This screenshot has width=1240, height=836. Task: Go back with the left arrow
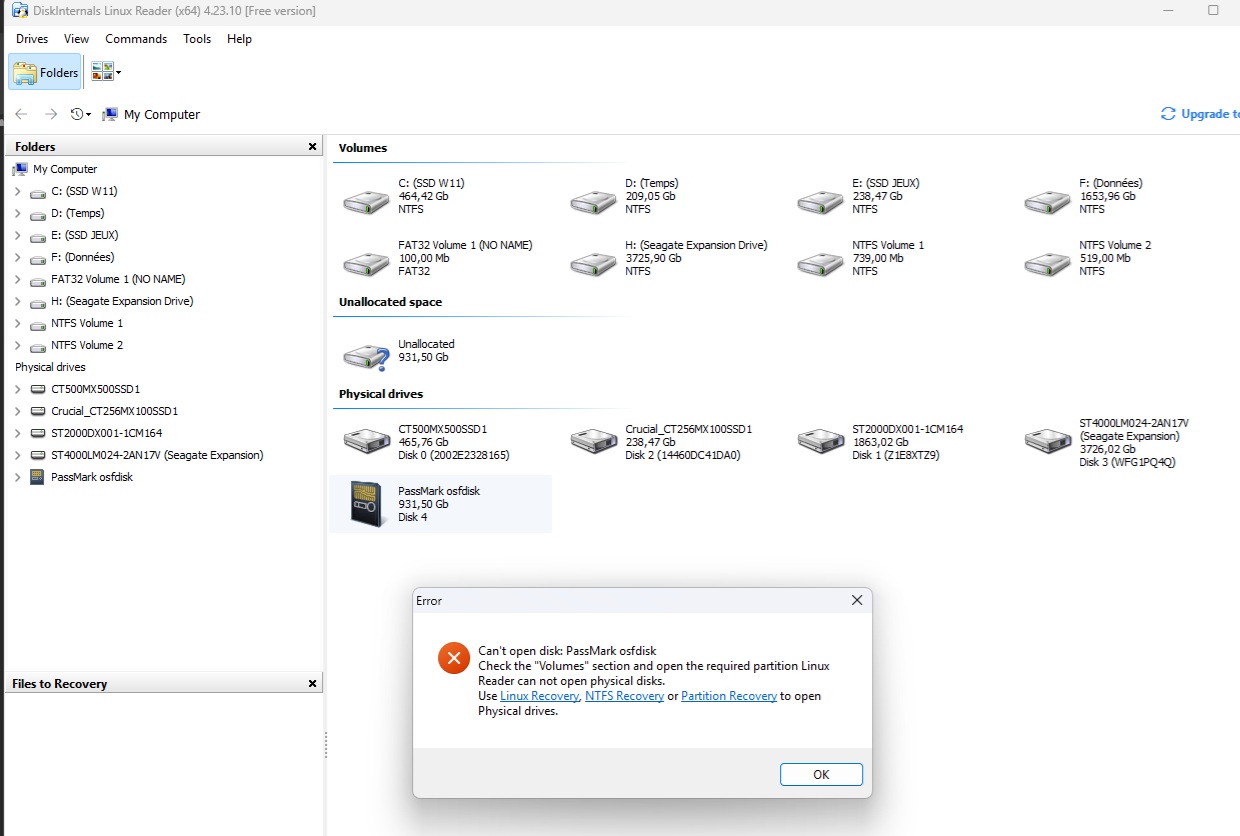coord(21,114)
